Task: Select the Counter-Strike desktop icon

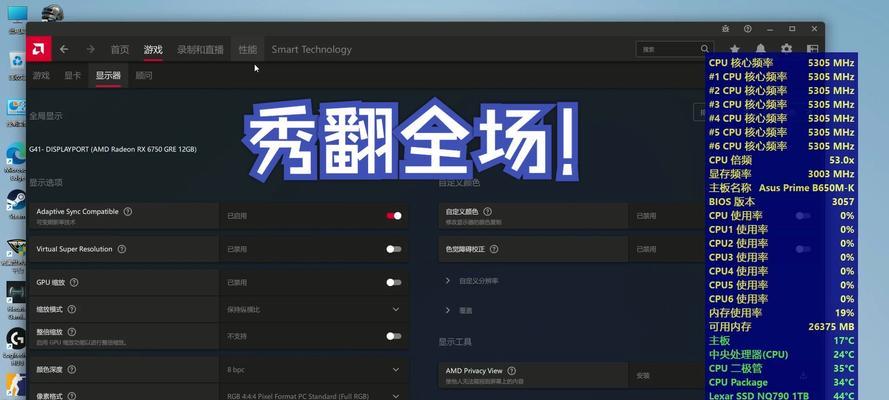Action: [16, 385]
